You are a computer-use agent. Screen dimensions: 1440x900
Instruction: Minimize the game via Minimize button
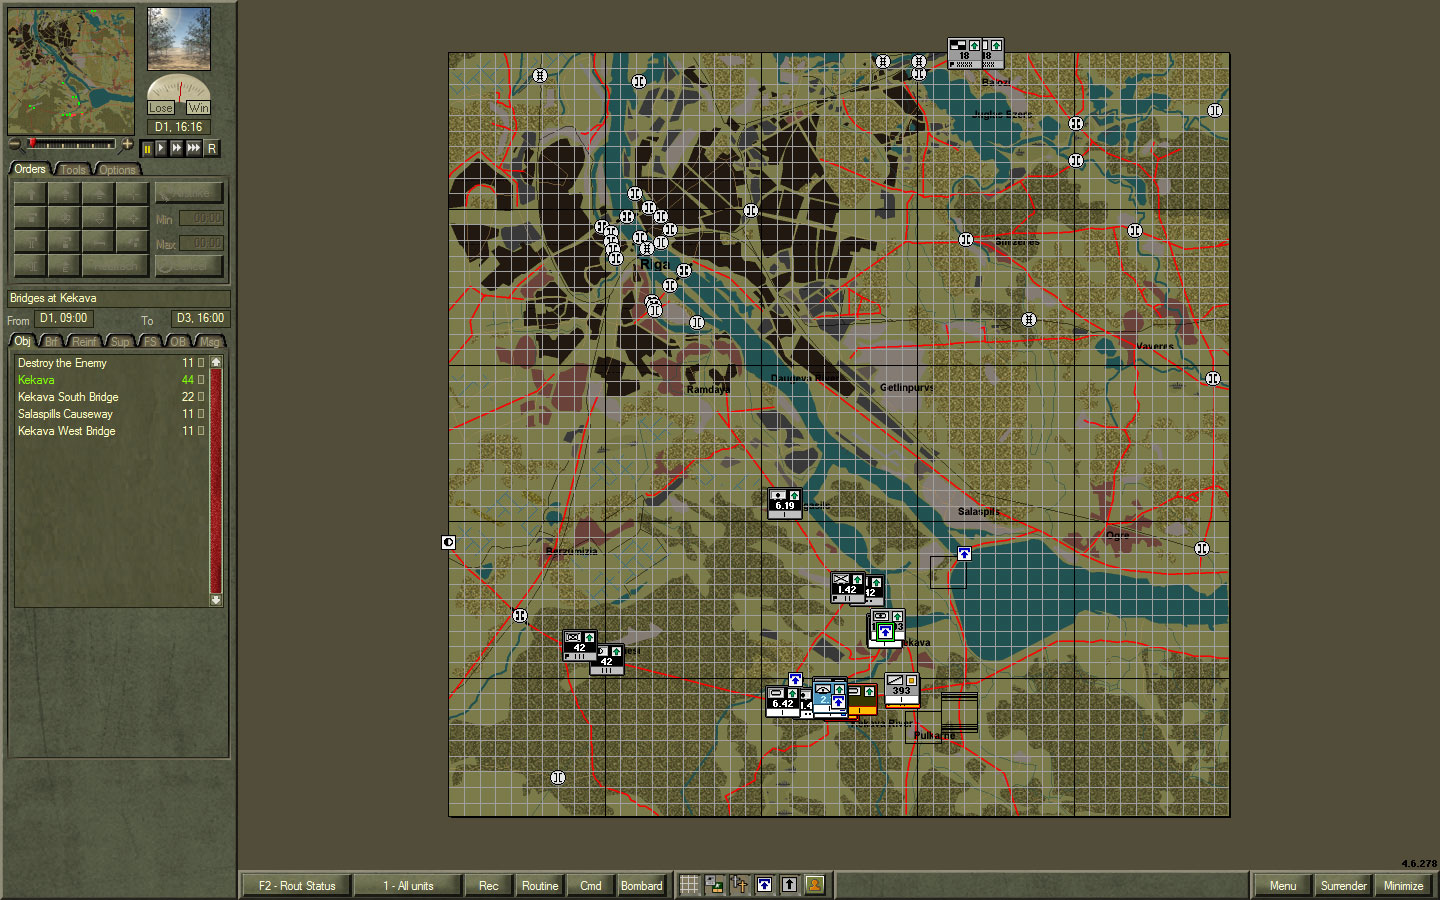pos(1403,885)
